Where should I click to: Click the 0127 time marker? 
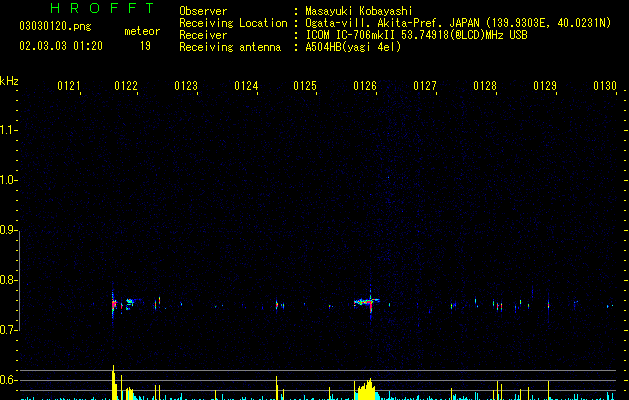[x=425, y=86]
